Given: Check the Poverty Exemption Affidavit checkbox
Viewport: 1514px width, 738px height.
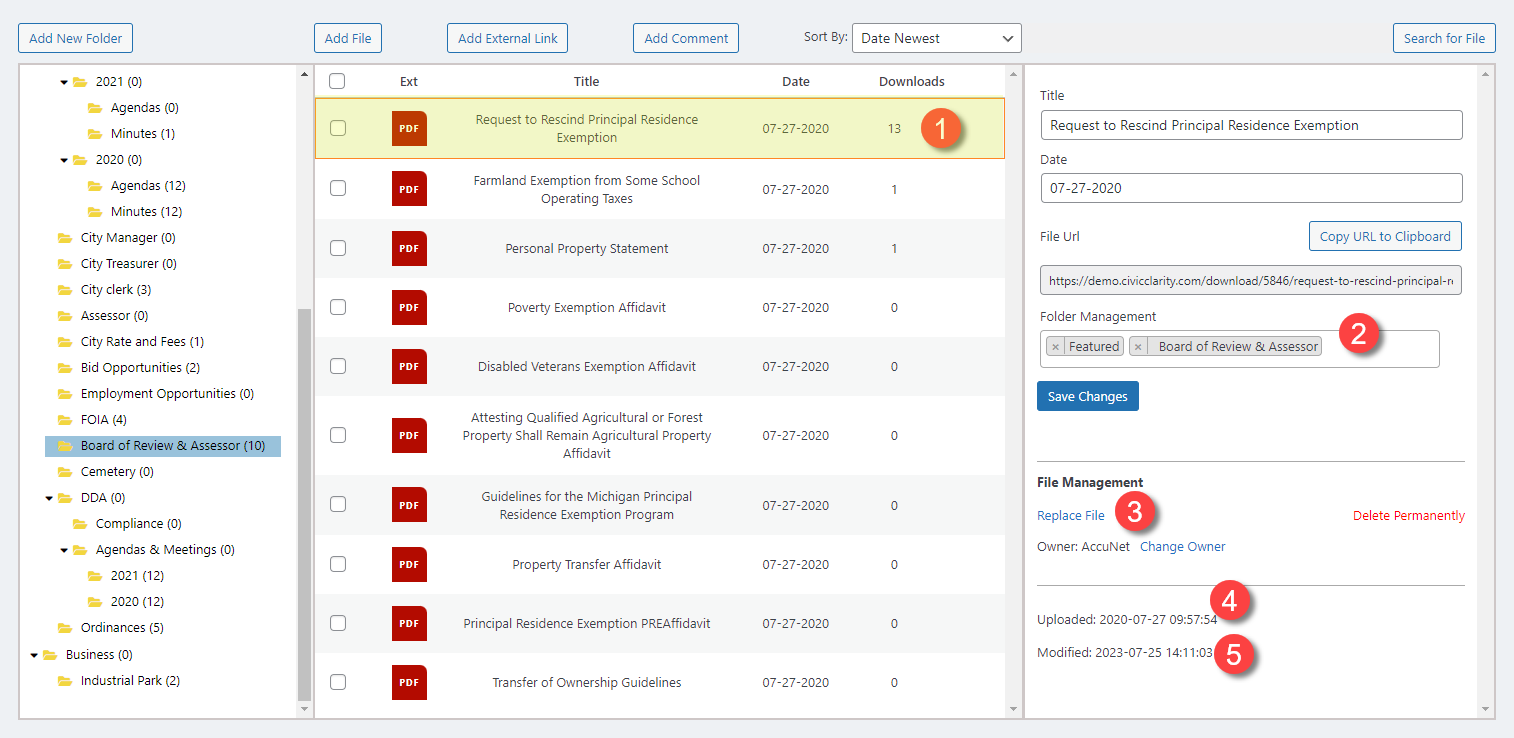Looking at the screenshot, I should (338, 307).
